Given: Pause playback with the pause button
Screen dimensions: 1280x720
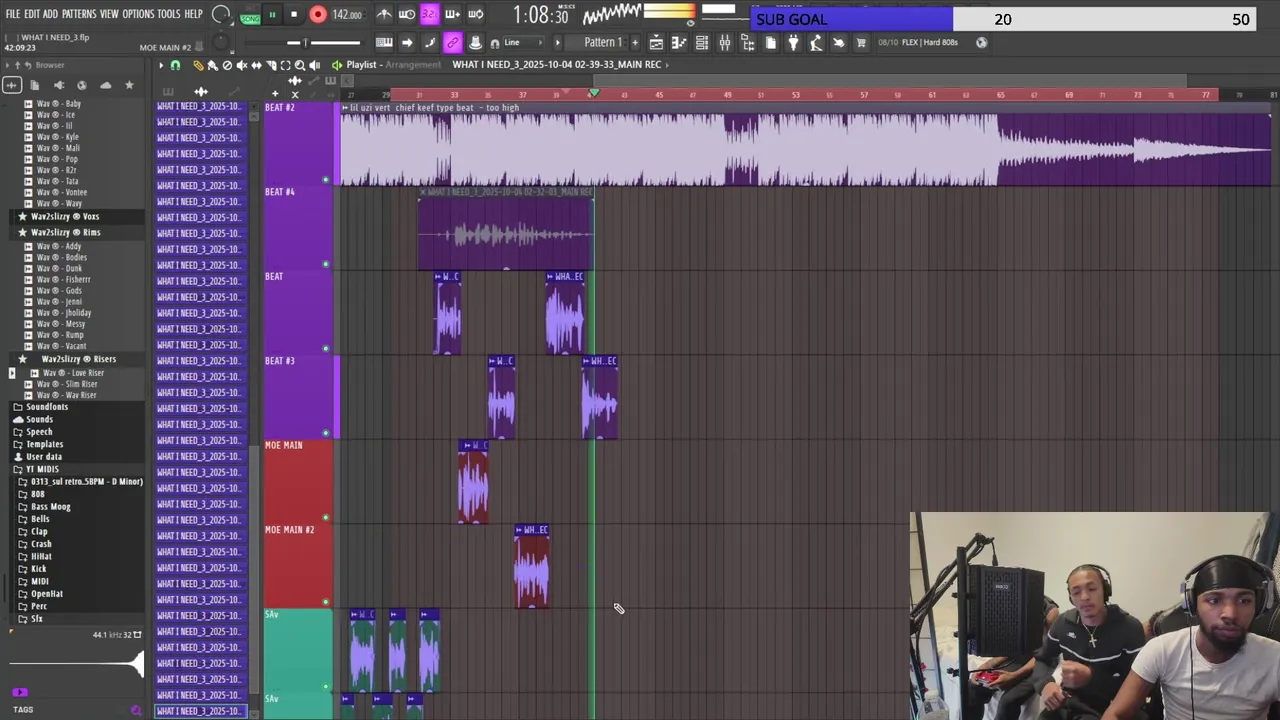Looking at the screenshot, I should point(272,14).
